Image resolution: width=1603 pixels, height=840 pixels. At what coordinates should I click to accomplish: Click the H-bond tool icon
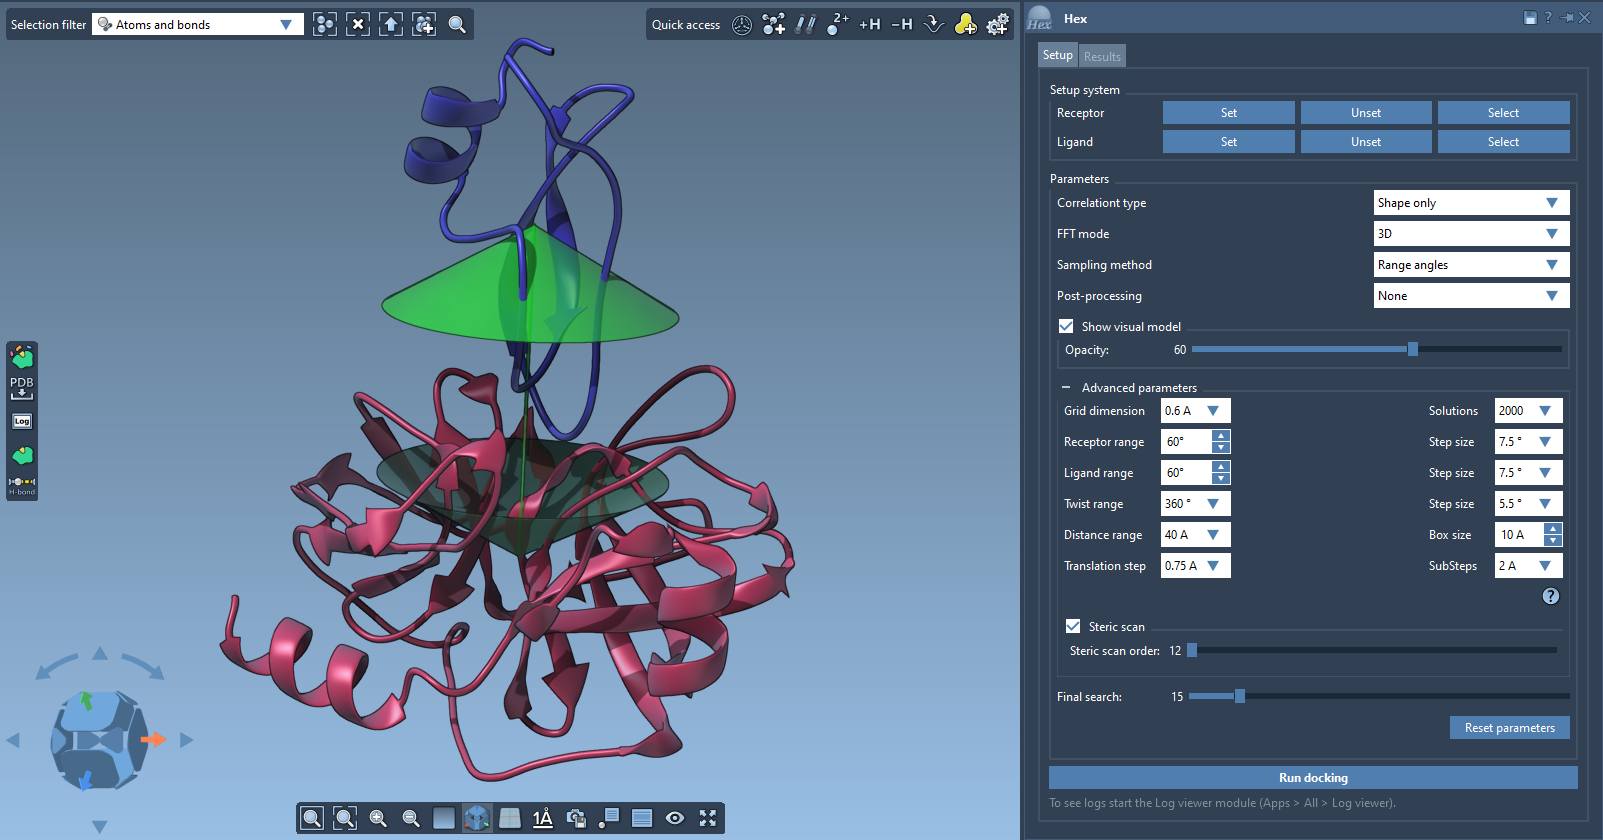click(22, 485)
